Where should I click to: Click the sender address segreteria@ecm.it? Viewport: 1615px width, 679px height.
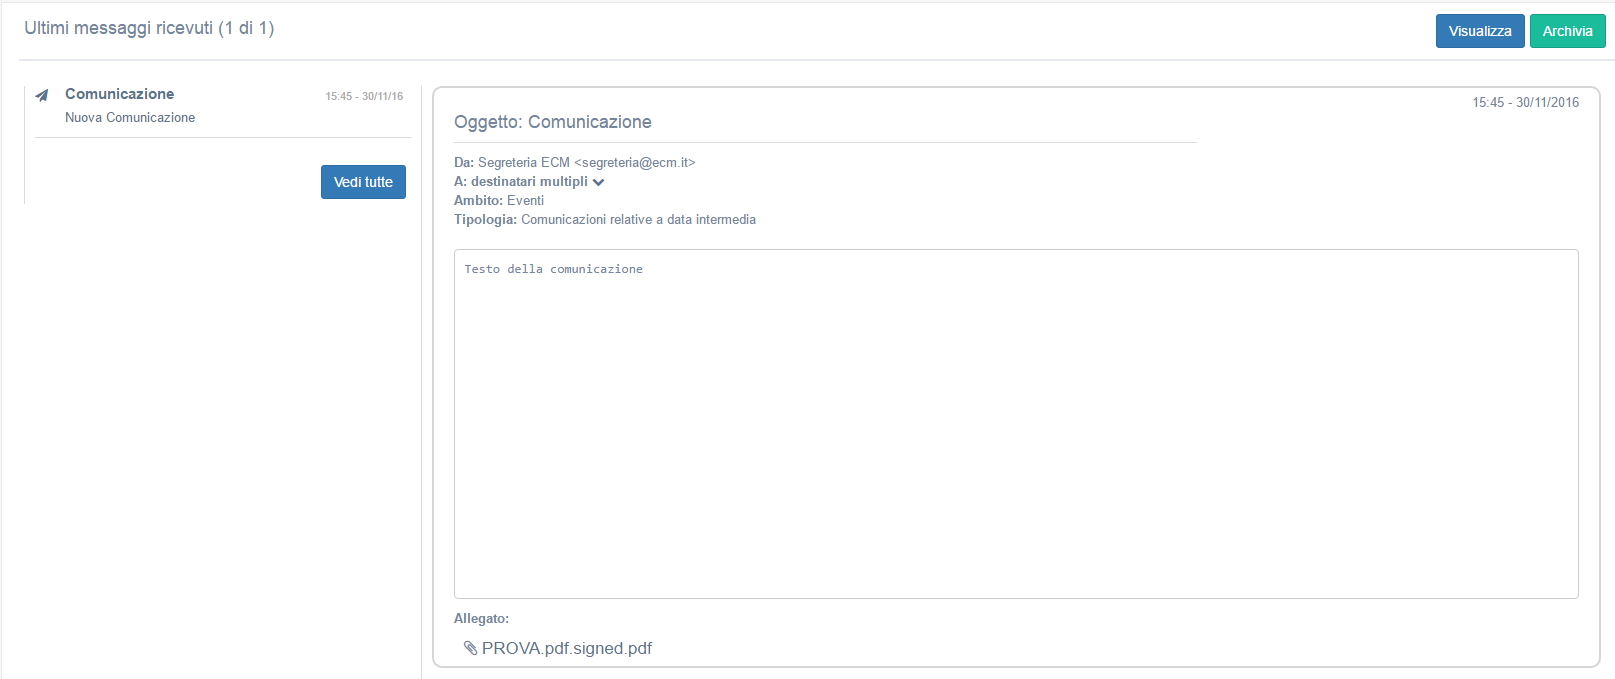[634, 163]
